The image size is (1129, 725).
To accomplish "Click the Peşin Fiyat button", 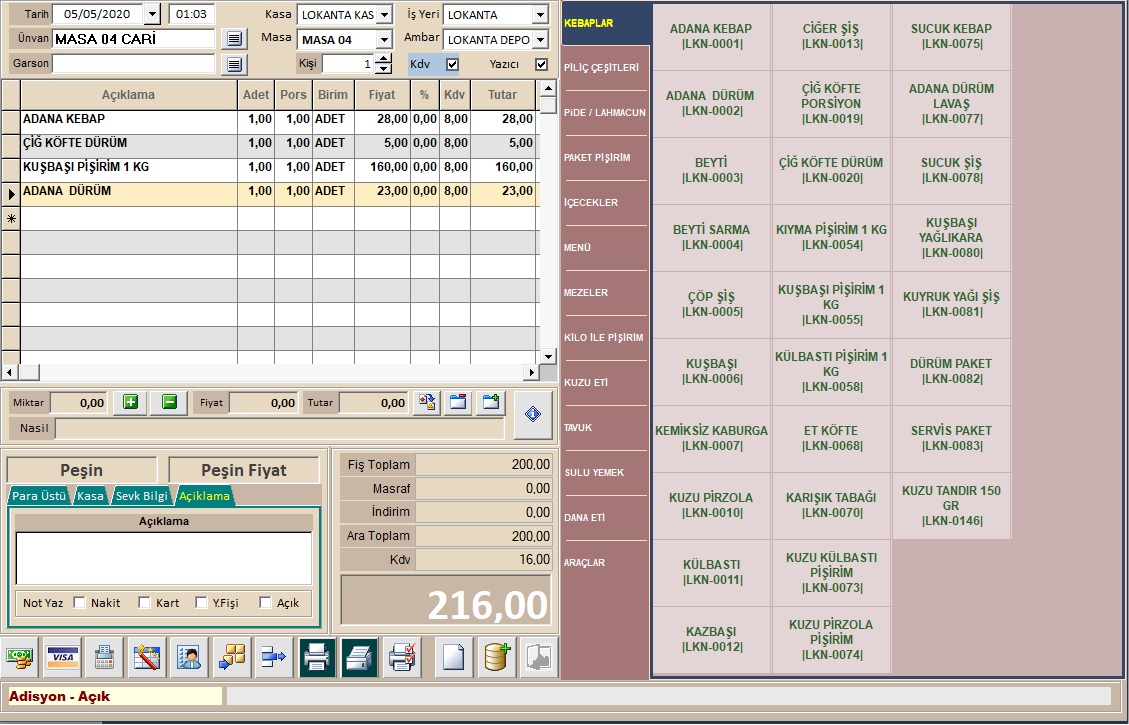I will point(244,470).
